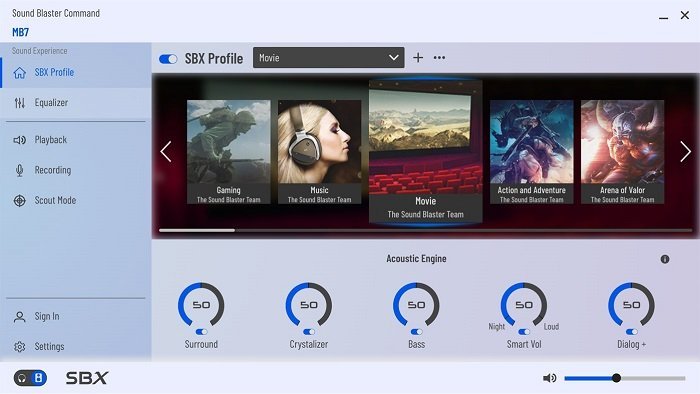
Task: Show previous profiles with left arrow
Action: pyautogui.click(x=166, y=151)
